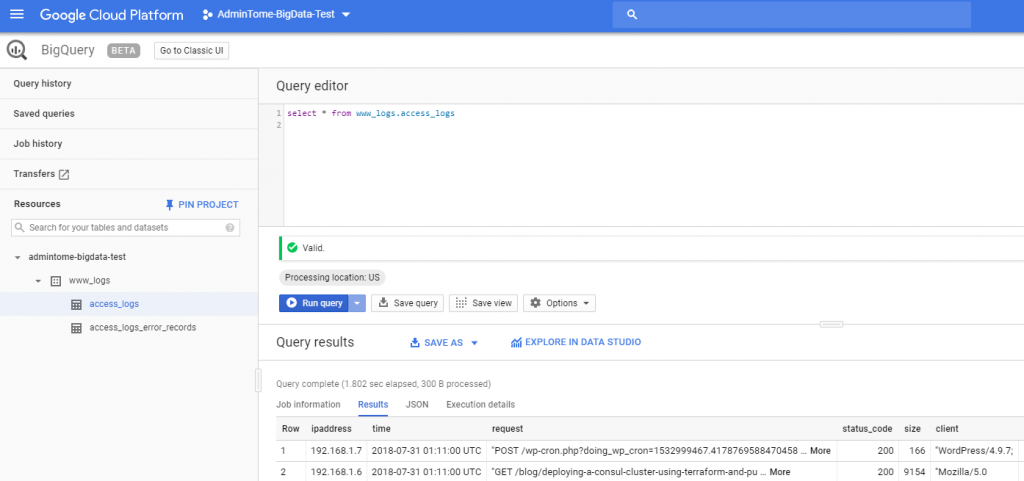Click the Processing location: US chip
This screenshot has height=481, width=1024.
coord(332,277)
